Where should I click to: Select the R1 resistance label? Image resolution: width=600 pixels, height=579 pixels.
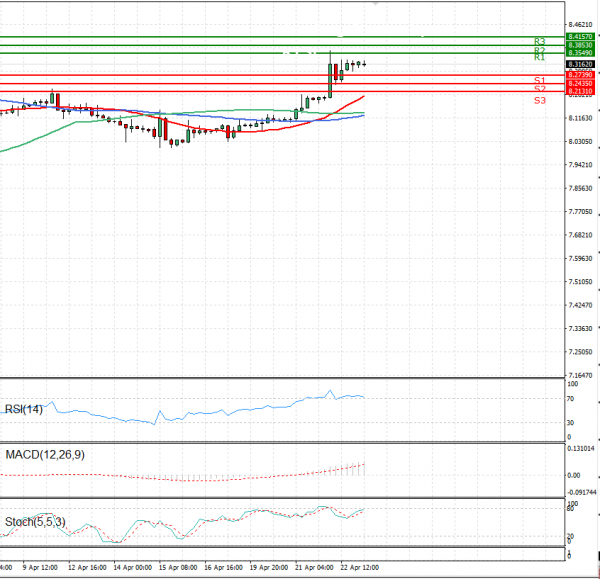[x=540, y=57]
